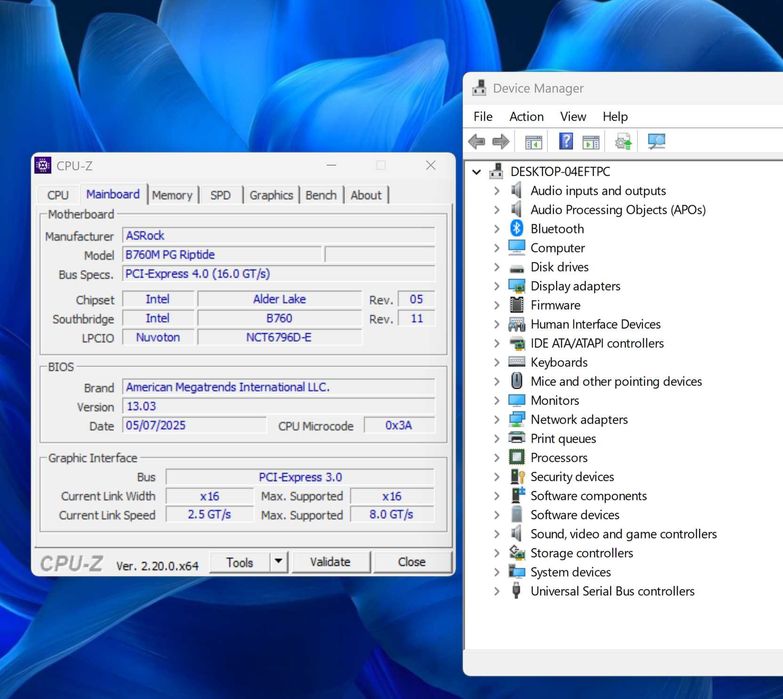Click the Firmware chip icon
Image resolution: width=783 pixels, height=699 pixels.
516,305
